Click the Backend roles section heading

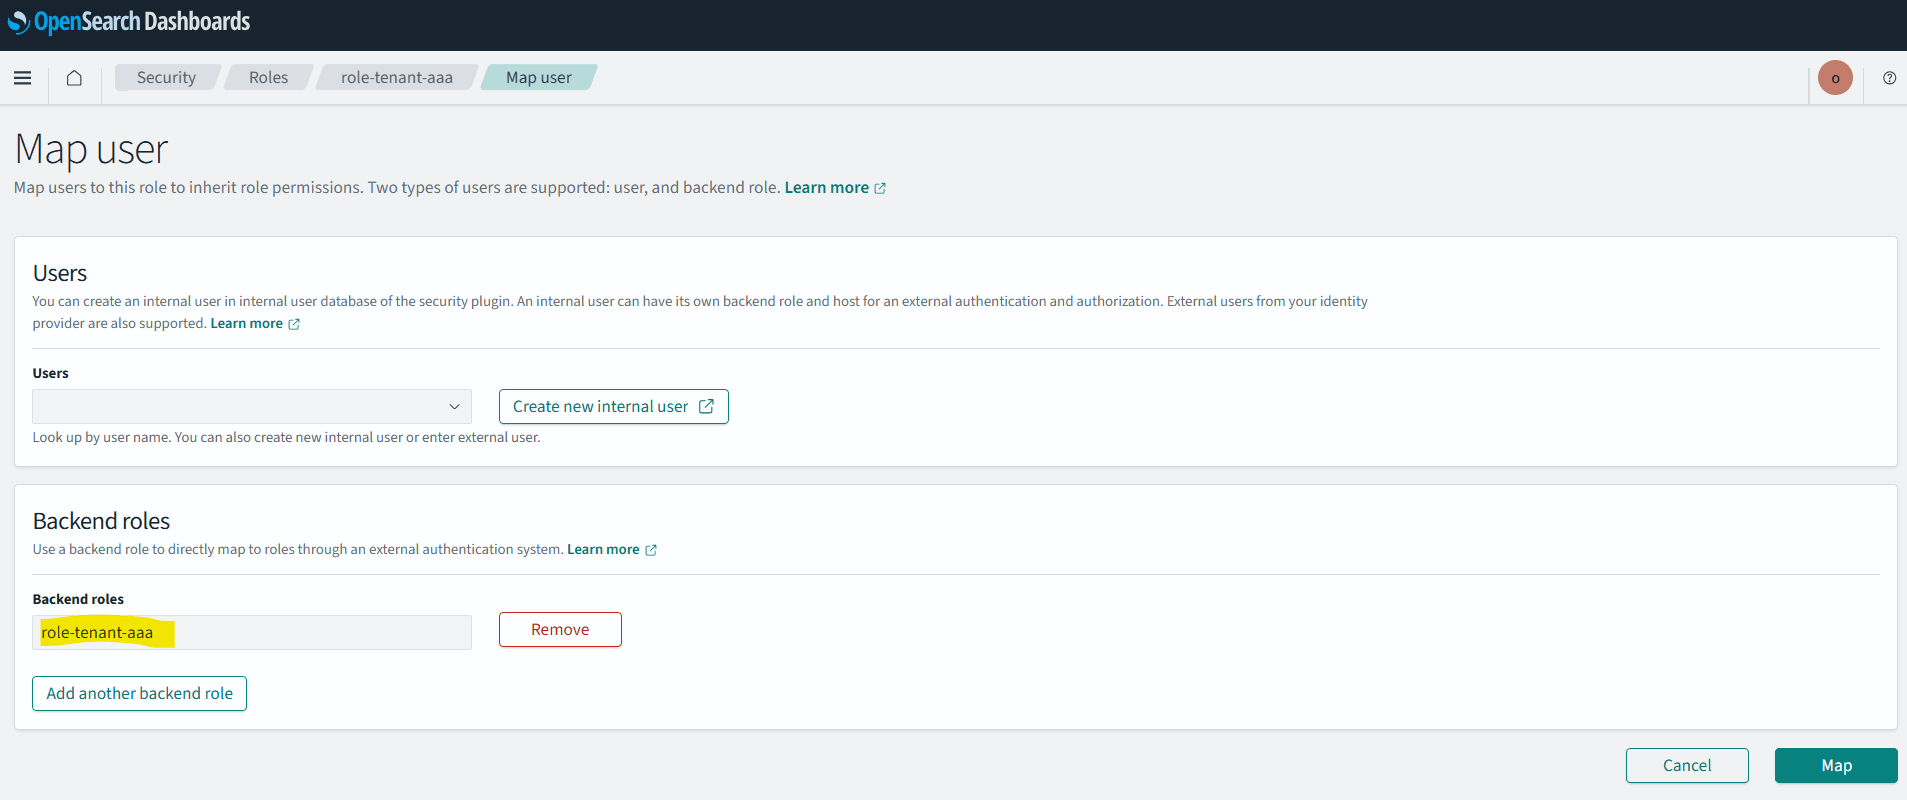pos(101,521)
